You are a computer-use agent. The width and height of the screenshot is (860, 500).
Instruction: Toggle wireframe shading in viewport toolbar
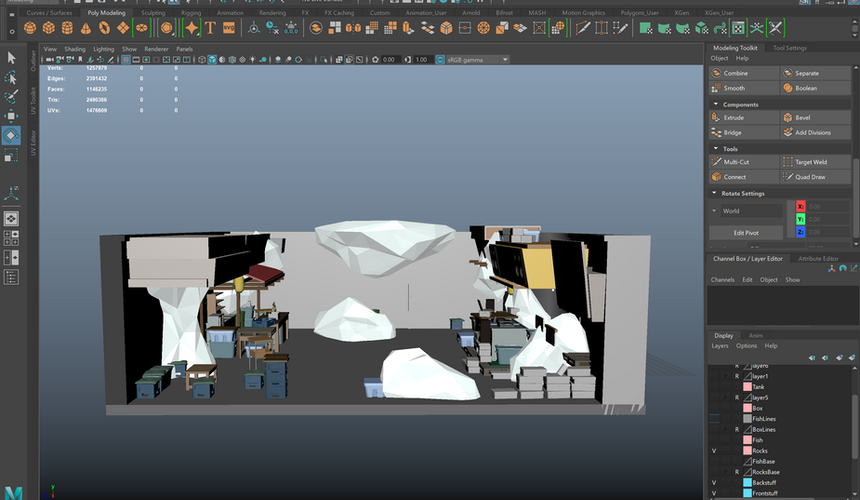[x=202, y=59]
